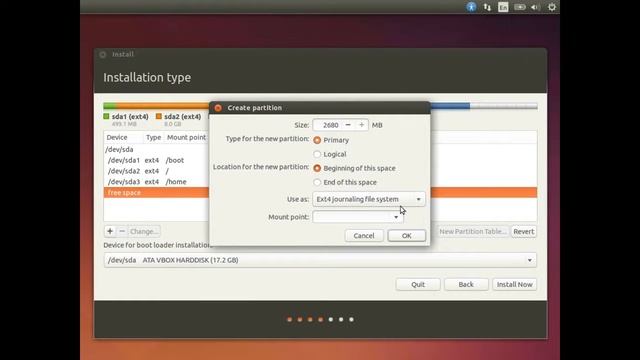Click the sda2 (ext4) legend label
Image resolution: width=640 pixels, height=360 pixels.
click(x=182, y=117)
